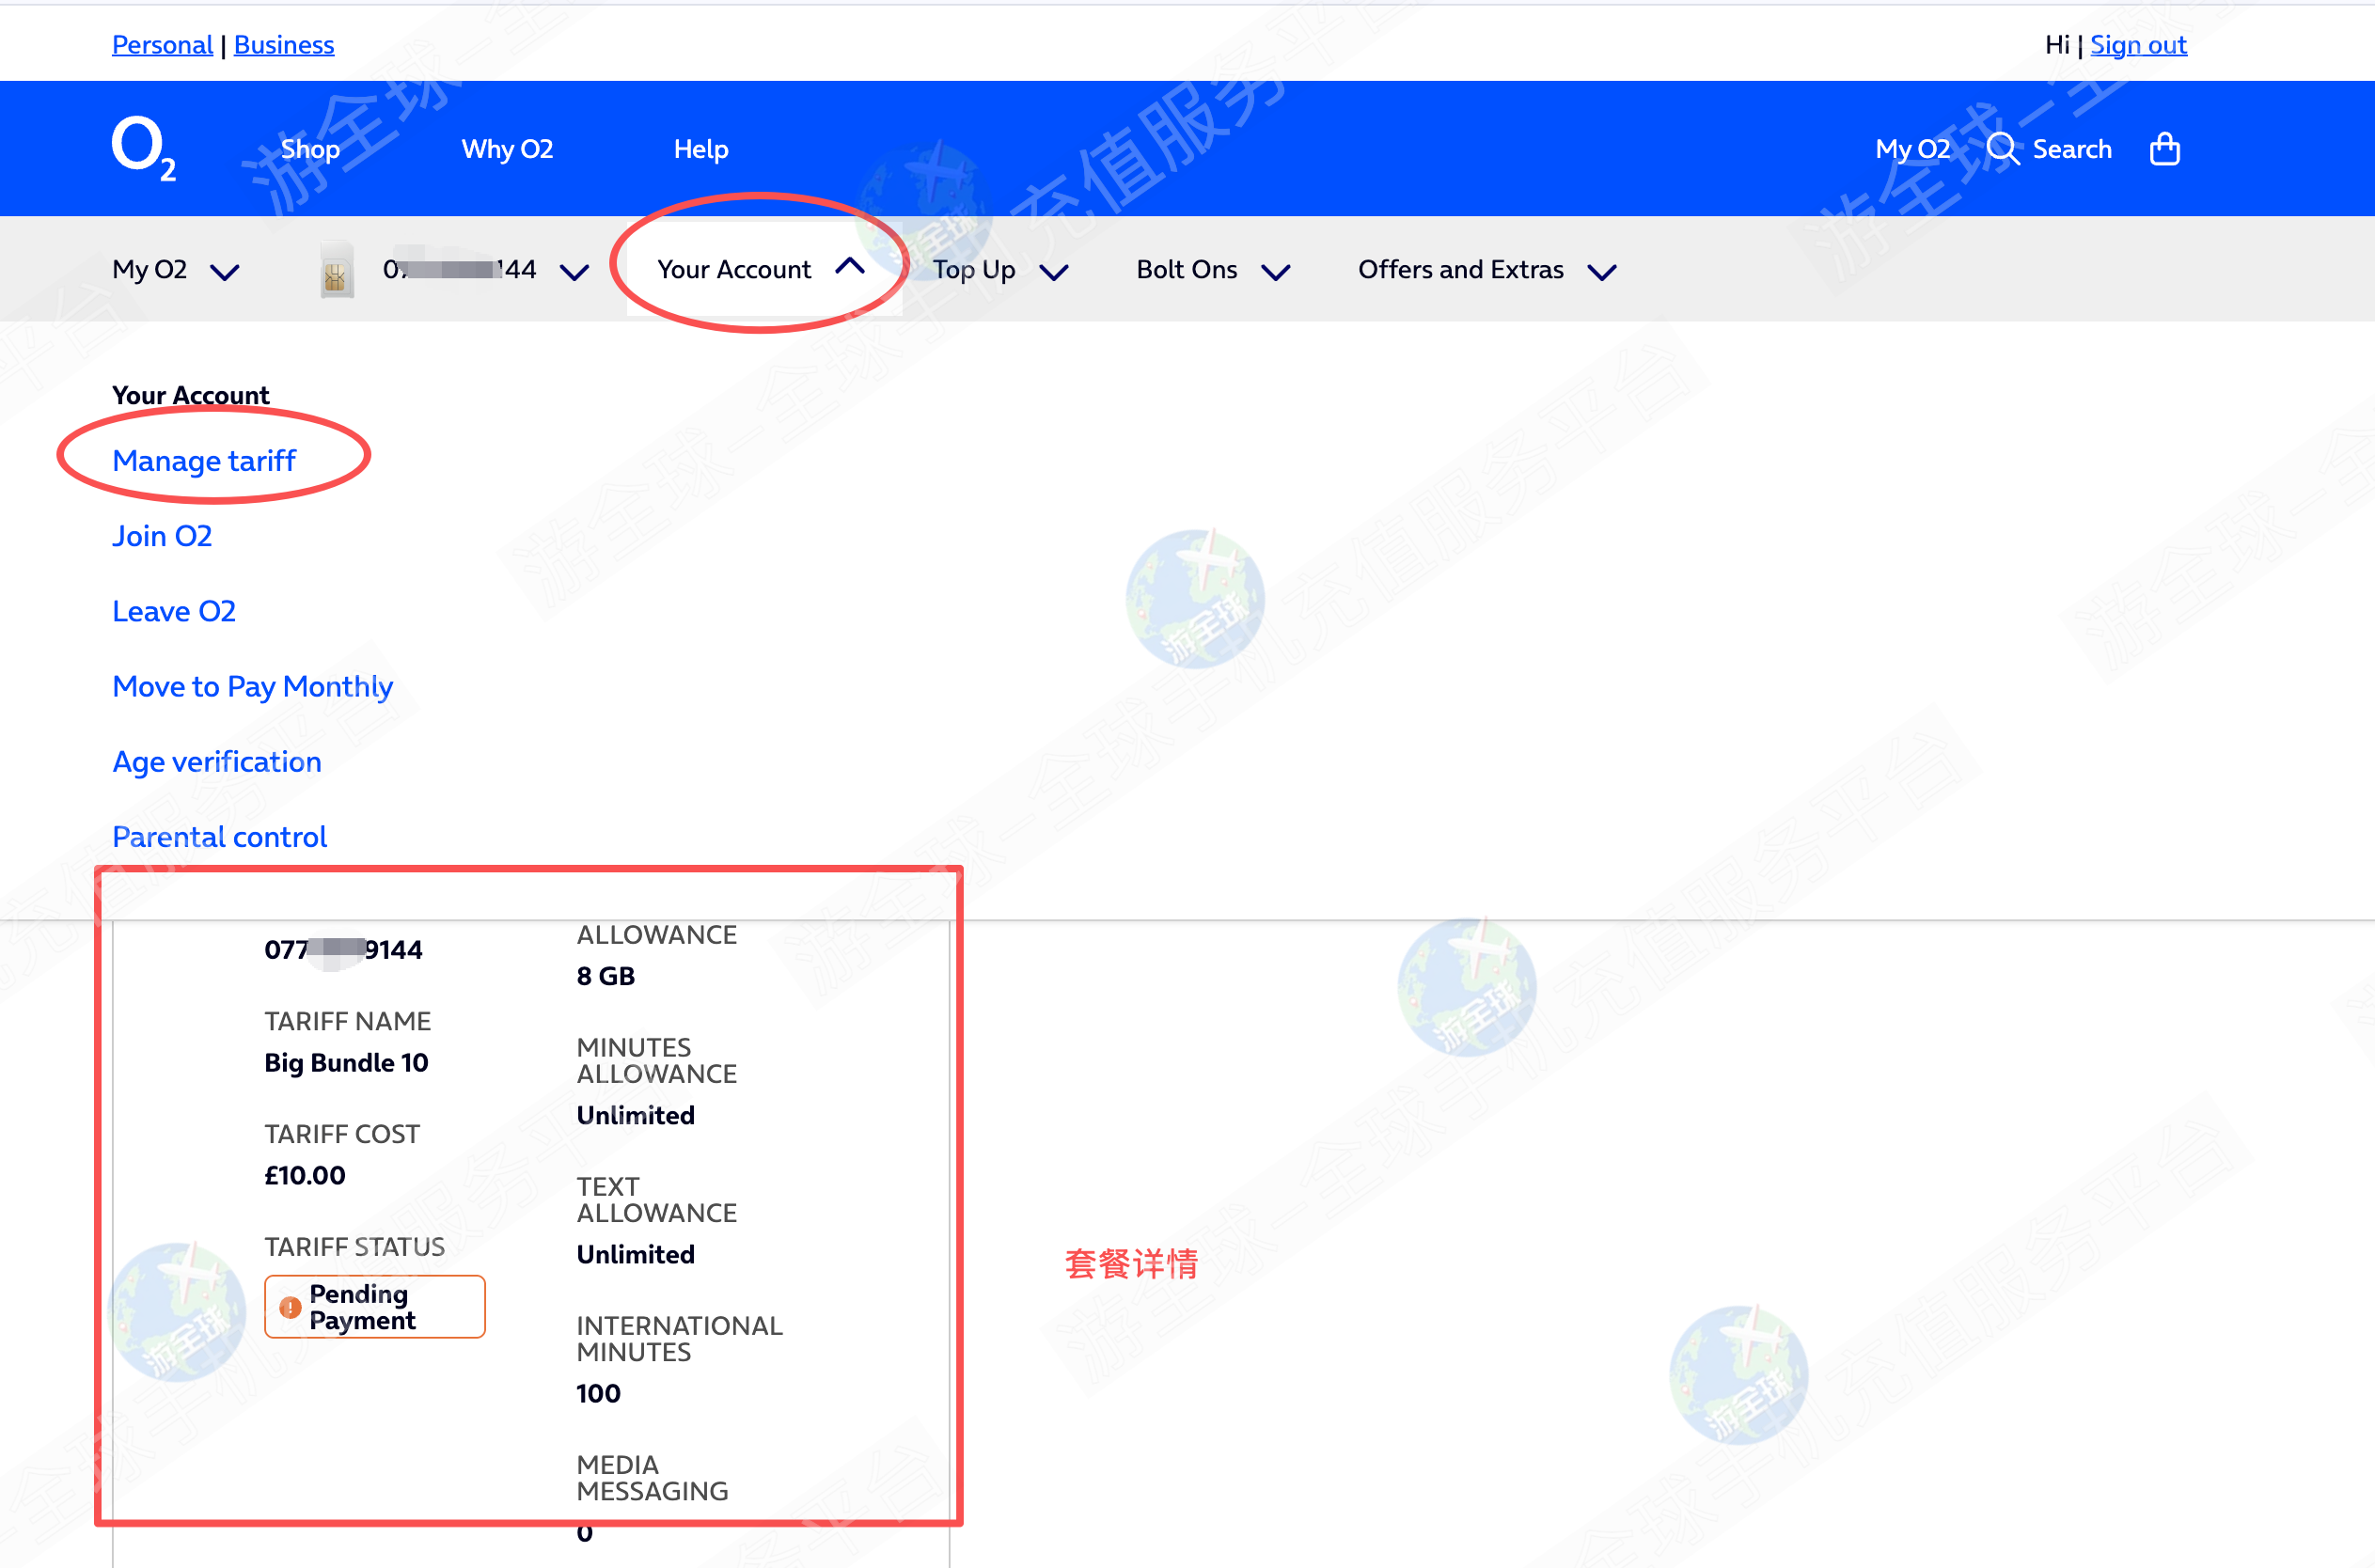Collapse the Your Account menu chevron
The image size is (2375, 1568).
click(850, 266)
